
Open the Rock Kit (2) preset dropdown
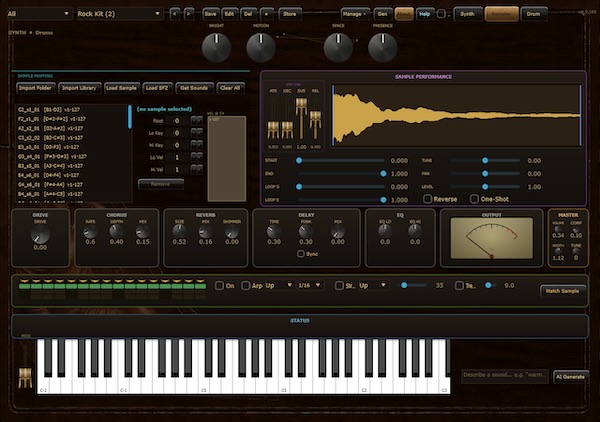pos(119,14)
